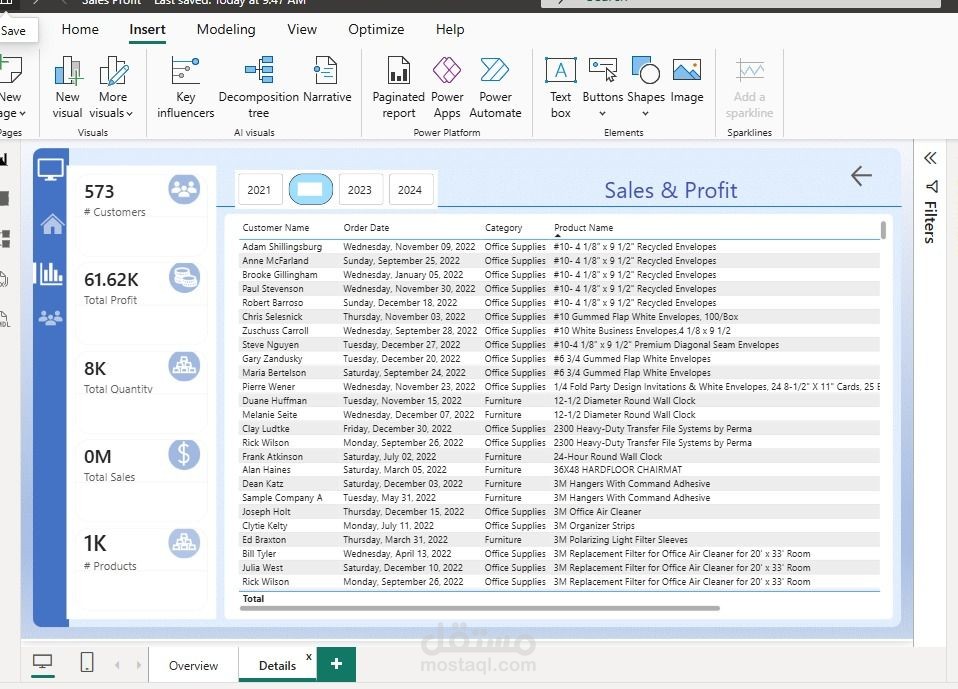Add a Paginated report
This screenshot has height=689, width=958.
click(x=398, y=85)
